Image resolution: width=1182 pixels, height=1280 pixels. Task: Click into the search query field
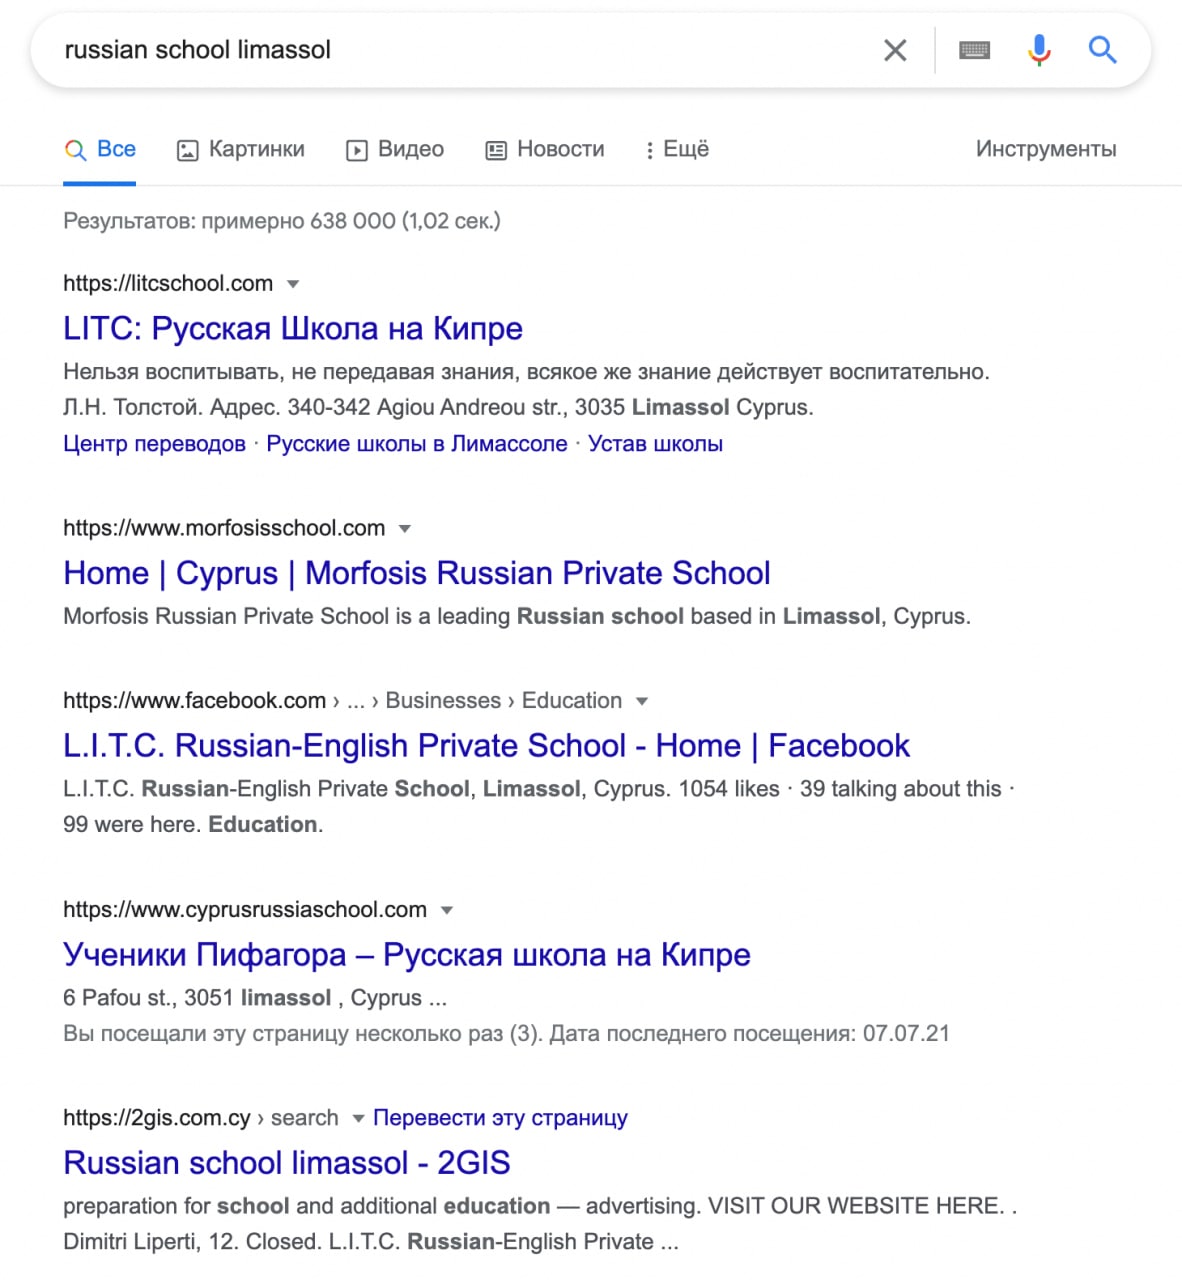pos(450,50)
